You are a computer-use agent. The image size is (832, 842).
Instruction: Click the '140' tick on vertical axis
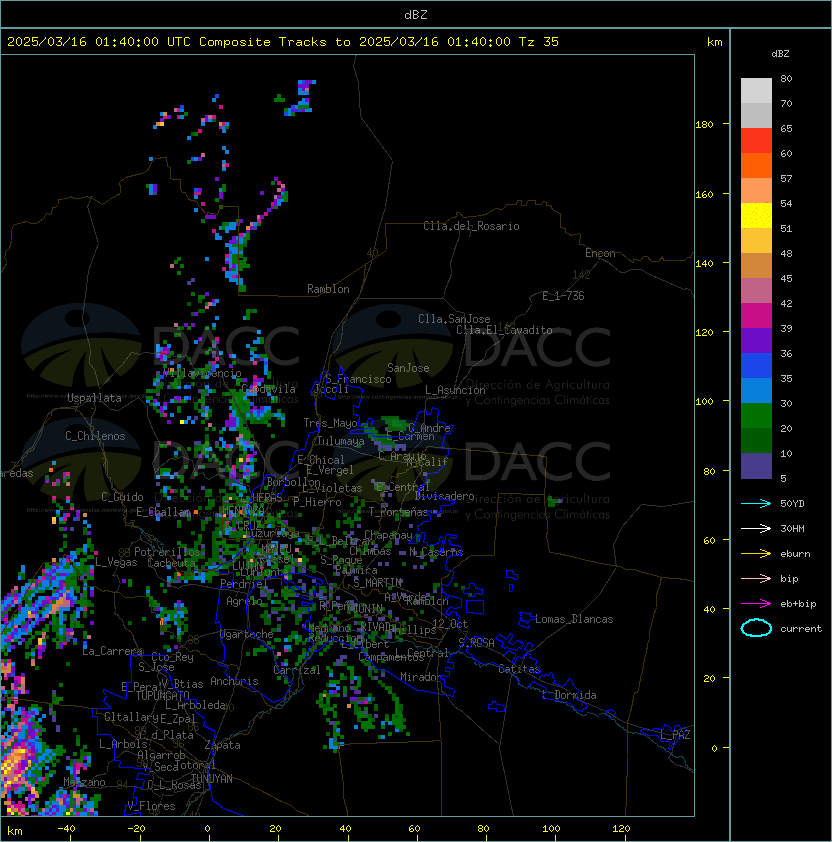(x=704, y=264)
